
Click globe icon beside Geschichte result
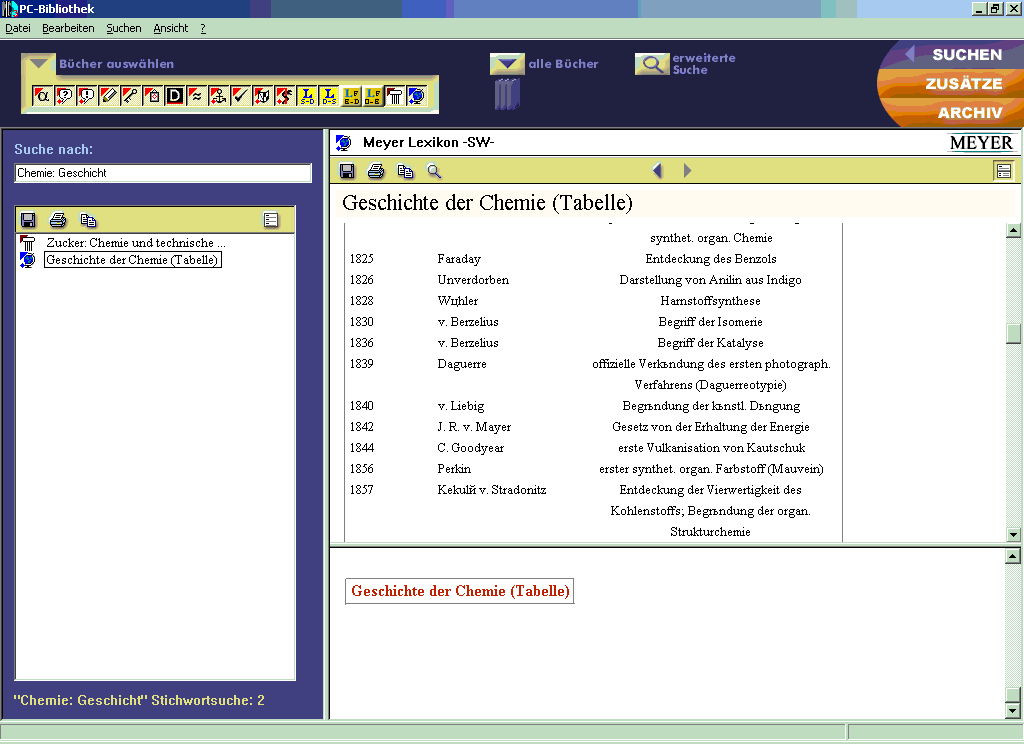27,260
